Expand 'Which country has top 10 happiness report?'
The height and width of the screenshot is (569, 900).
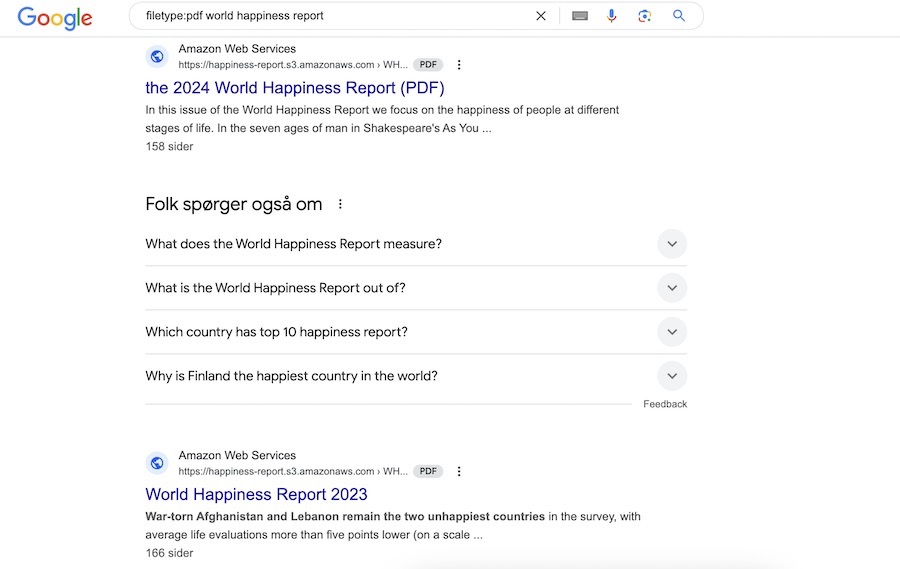416,332
